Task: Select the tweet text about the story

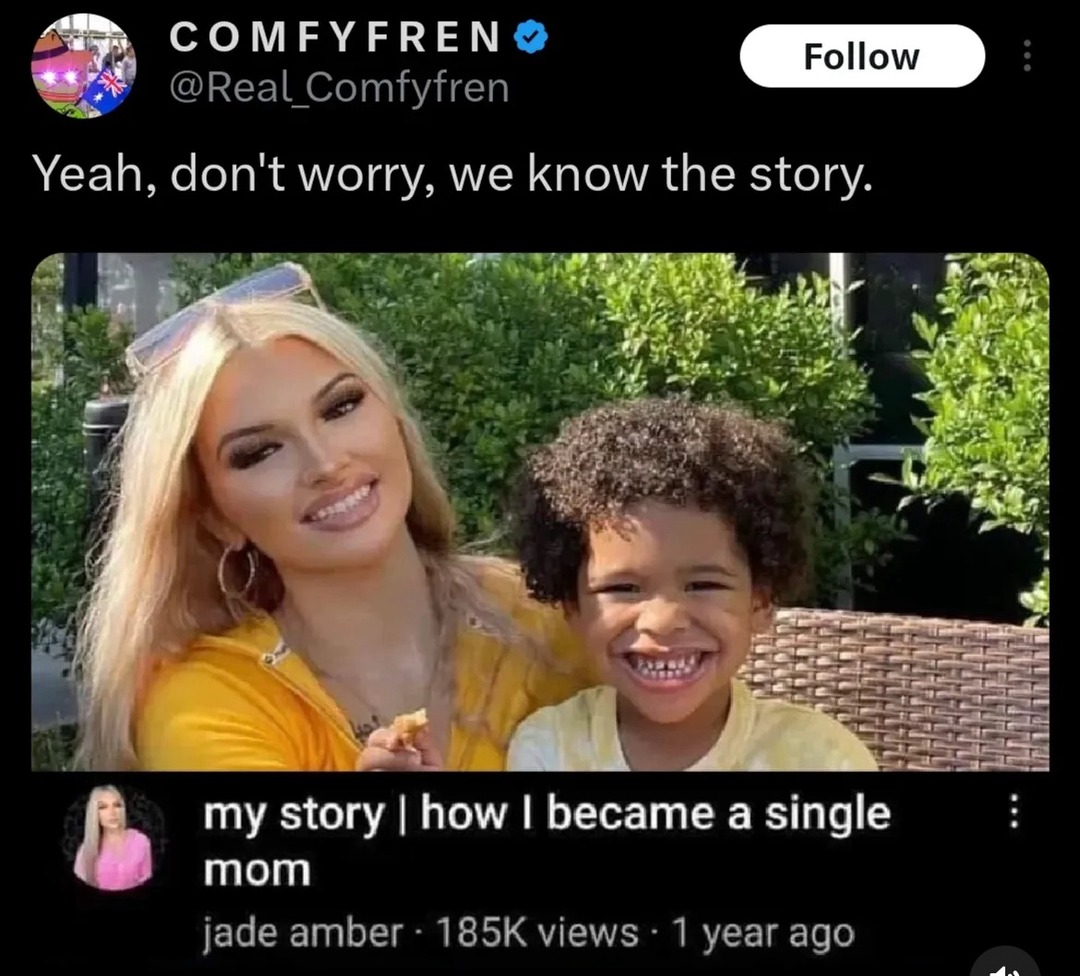Action: coord(453,174)
